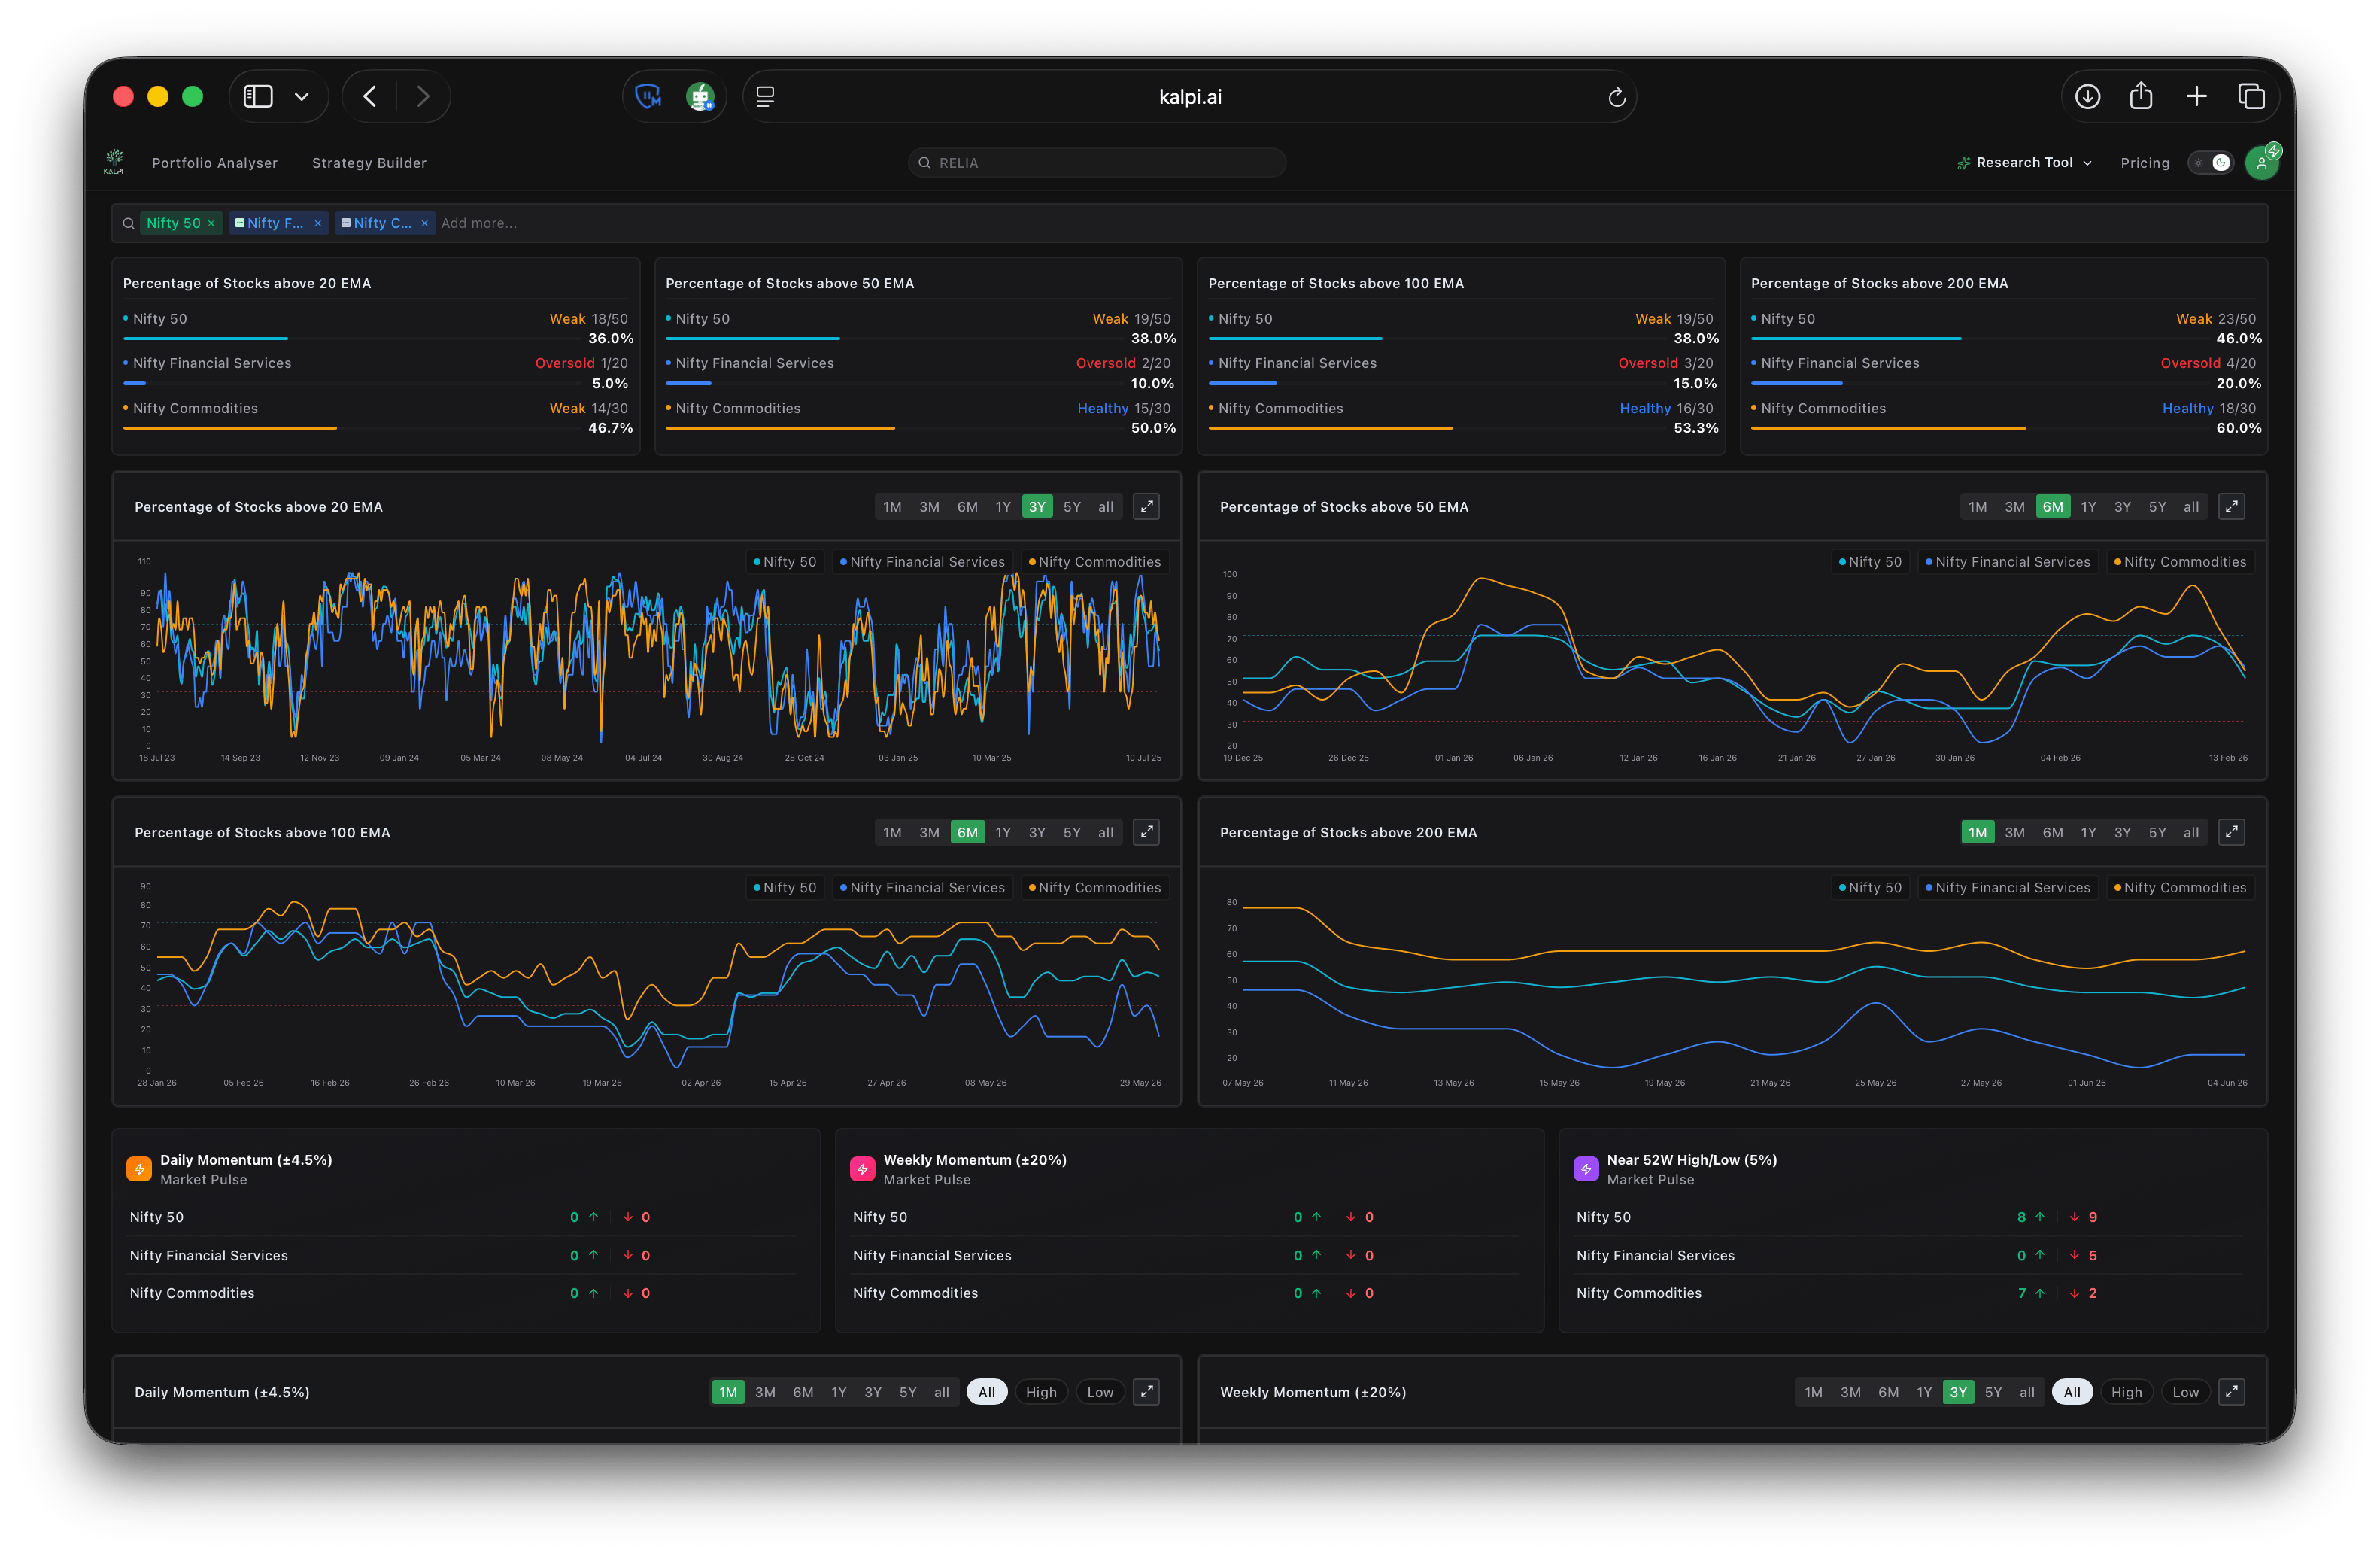
Task: Expand the 200 EMA chart fullscreen
Action: click(x=2232, y=832)
